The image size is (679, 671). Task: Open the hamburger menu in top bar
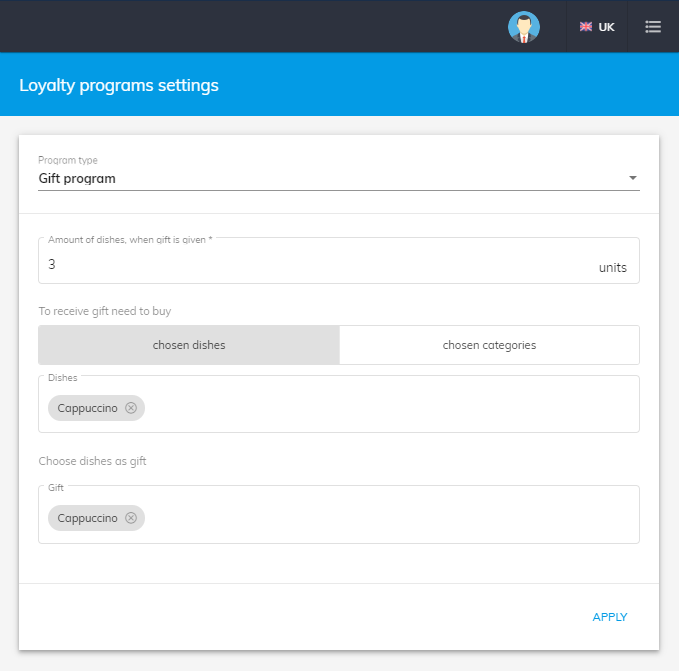point(653,27)
